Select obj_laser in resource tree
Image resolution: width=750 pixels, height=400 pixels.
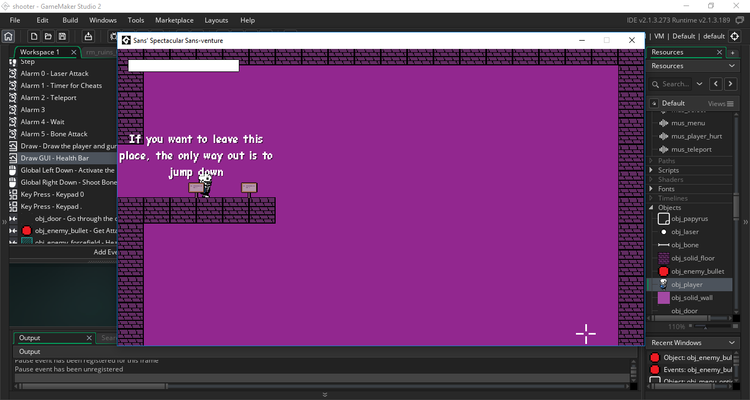684,232
